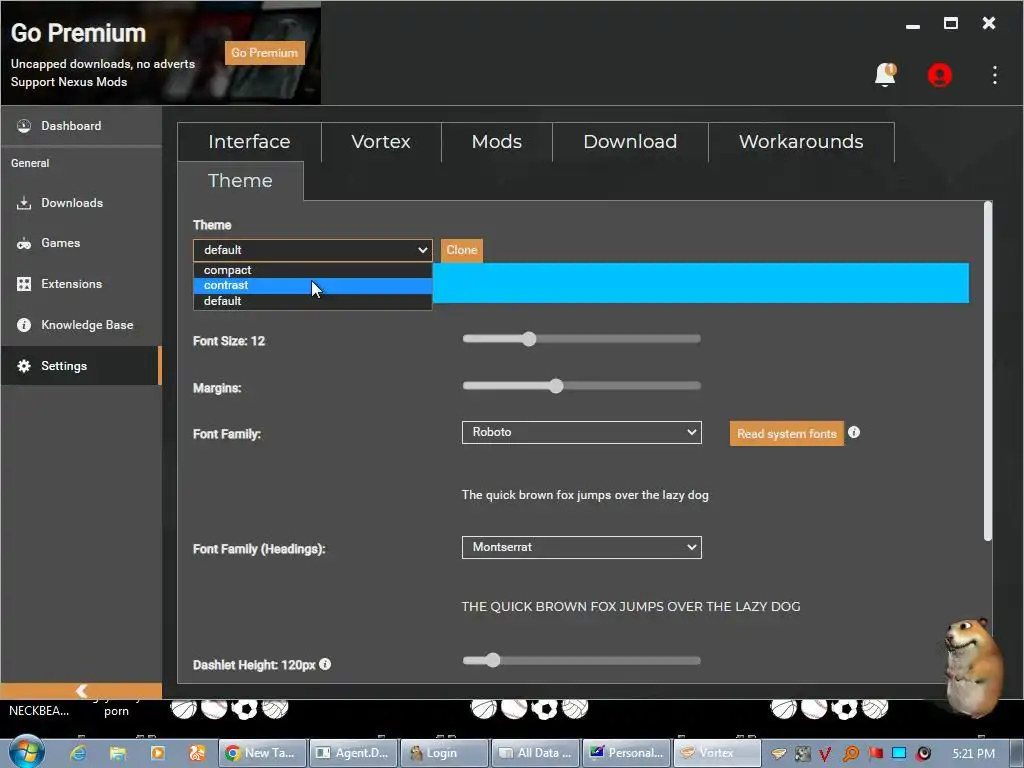Launch Internet Explorer from taskbar
The width and height of the screenshot is (1024, 768).
(78, 752)
